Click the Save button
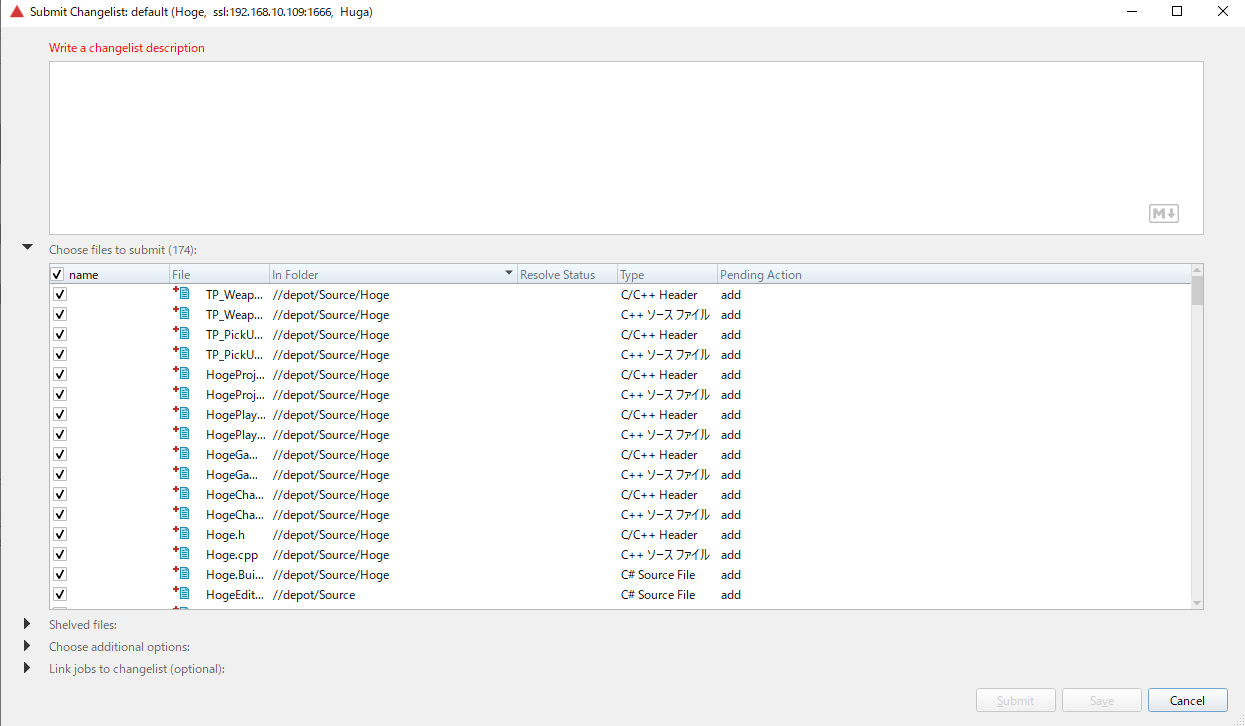This screenshot has width=1245, height=726. pyautogui.click(x=1102, y=700)
